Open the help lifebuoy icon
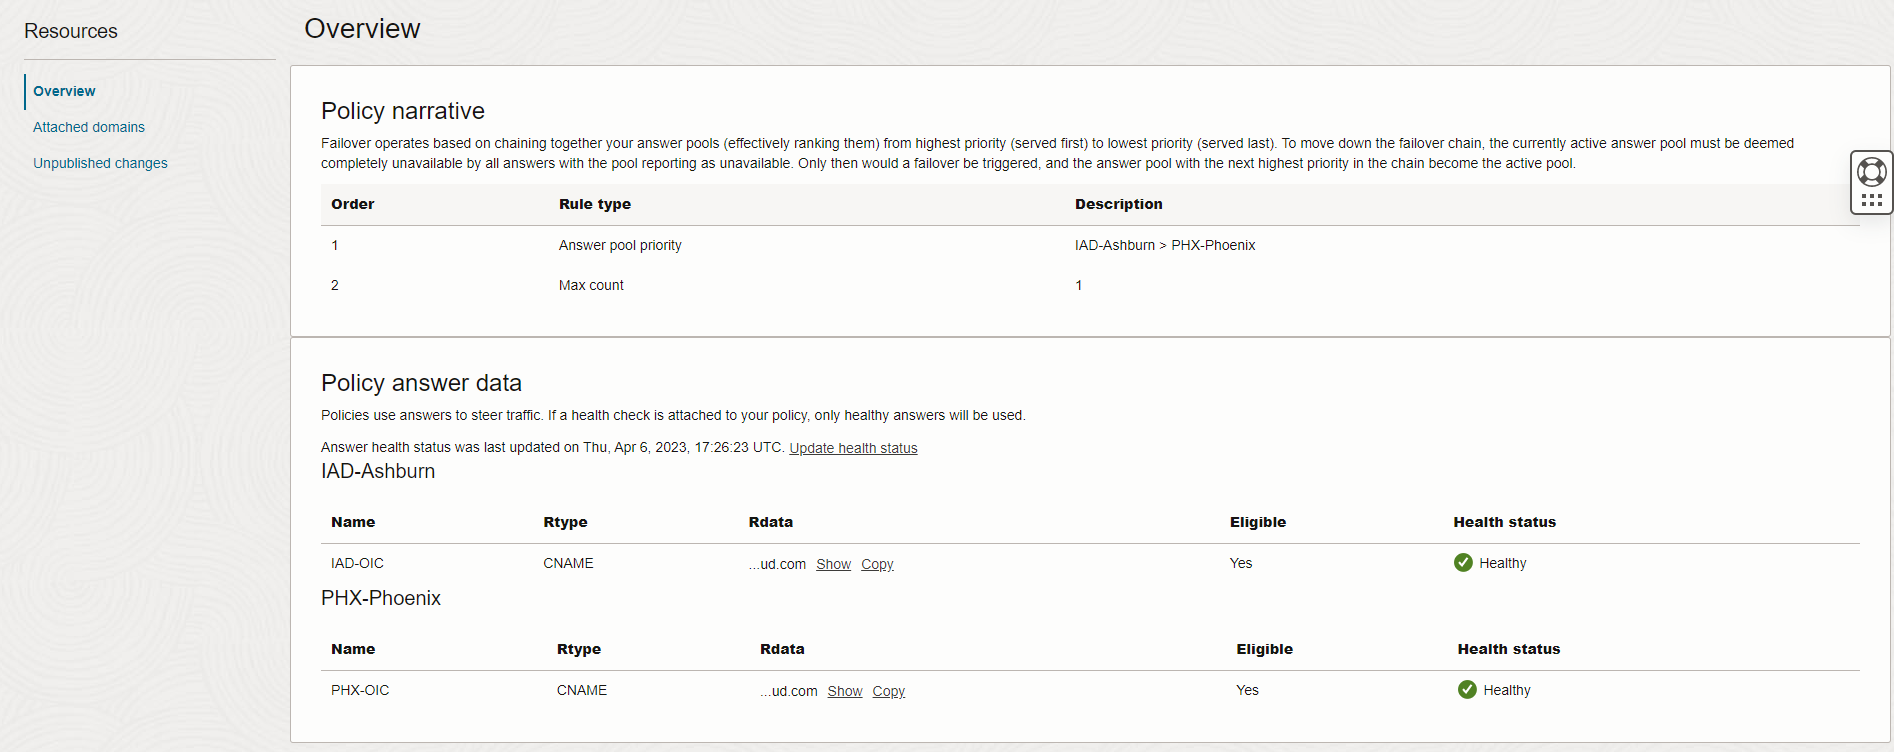This screenshot has width=1894, height=752. pos(1871,172)
